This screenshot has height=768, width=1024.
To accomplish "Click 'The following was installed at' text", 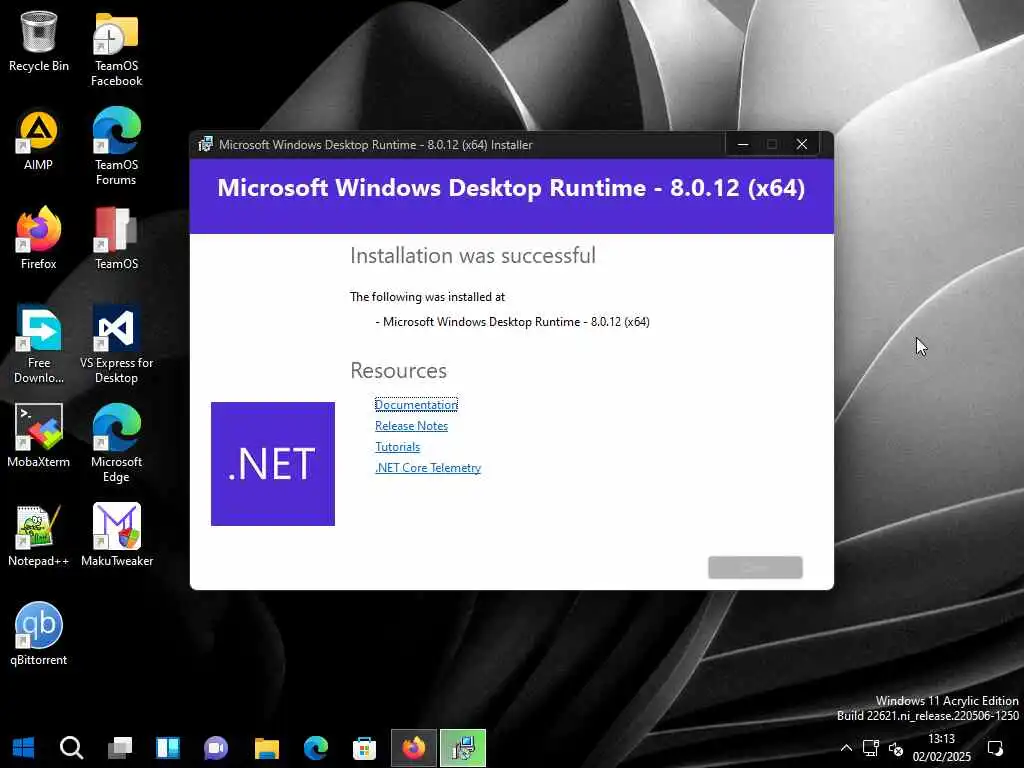I will point(427,296).
